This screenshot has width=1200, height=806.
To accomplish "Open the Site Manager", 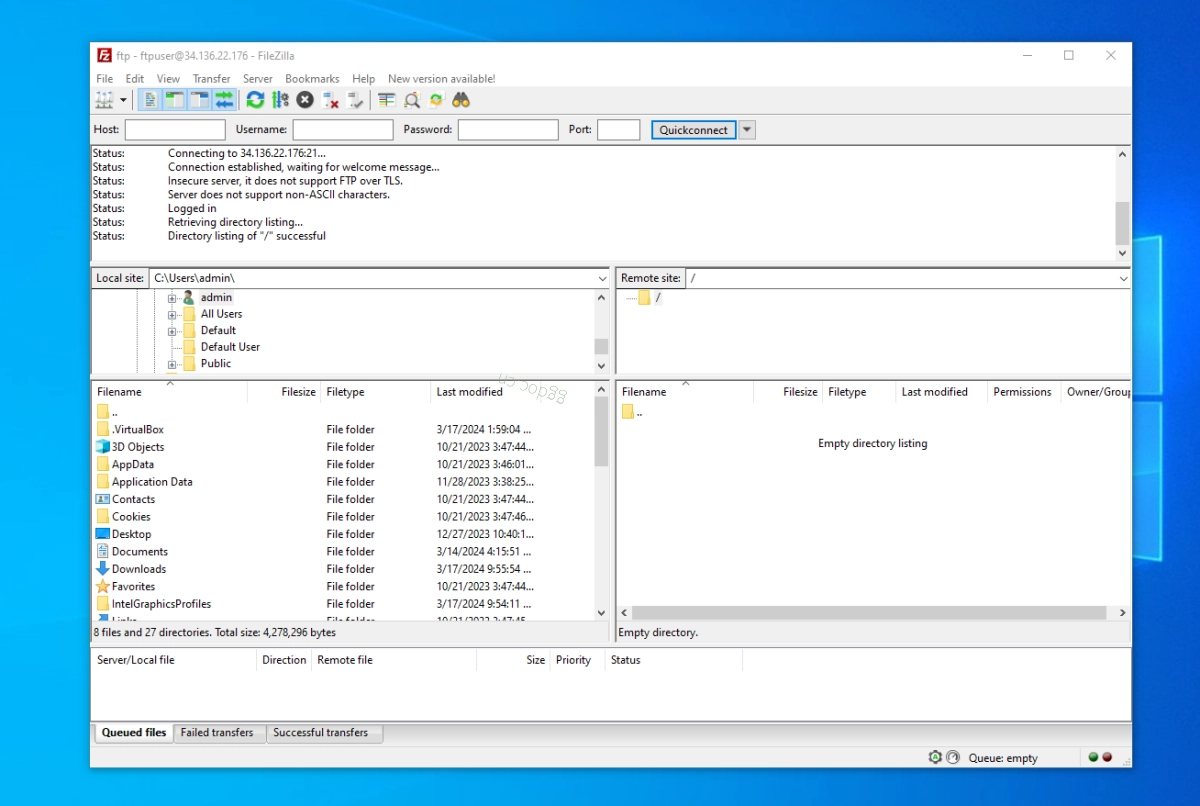I will click(x=104, y=100).
